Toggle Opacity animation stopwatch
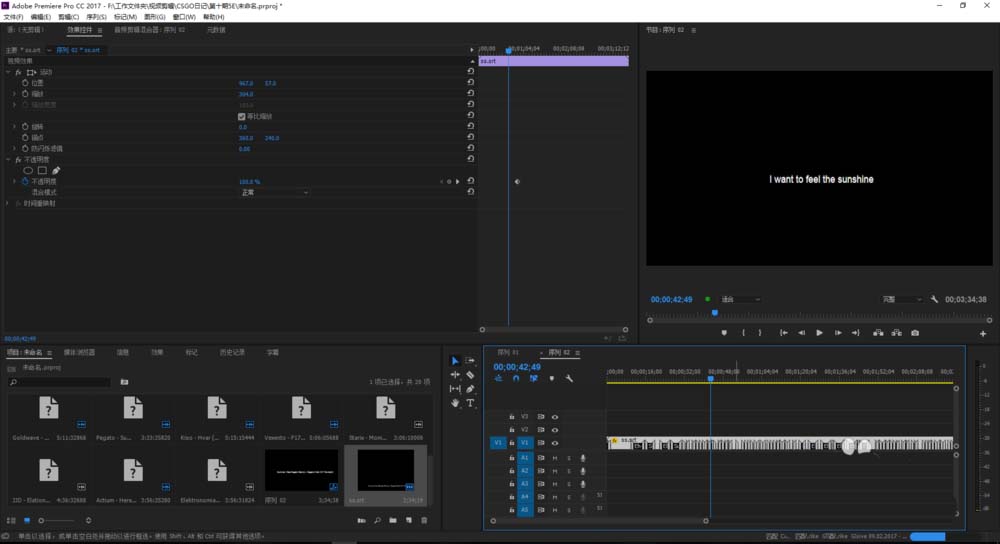 pos(25,181)
